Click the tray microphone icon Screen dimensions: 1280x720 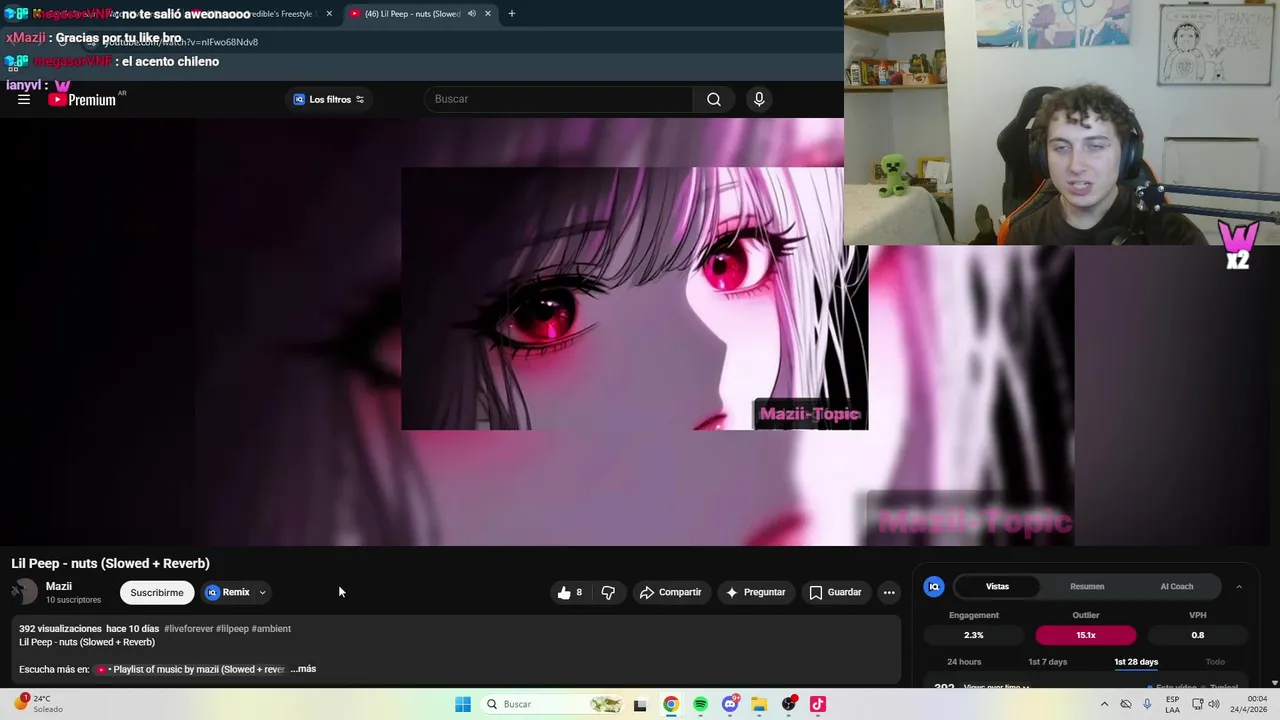click(x=1147, y=704)
